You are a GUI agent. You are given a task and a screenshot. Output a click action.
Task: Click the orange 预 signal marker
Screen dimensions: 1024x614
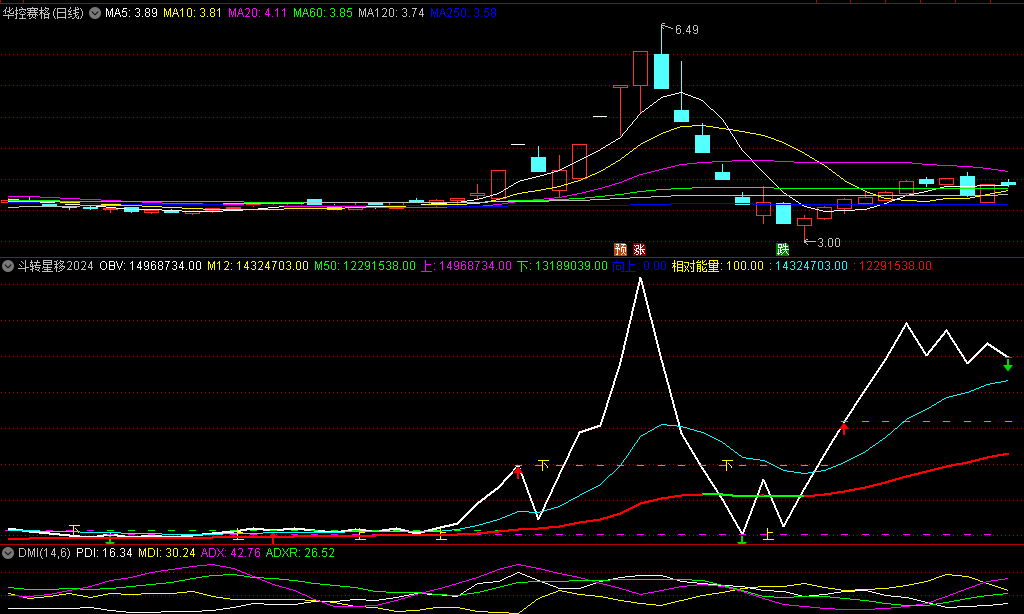(620, 248)
